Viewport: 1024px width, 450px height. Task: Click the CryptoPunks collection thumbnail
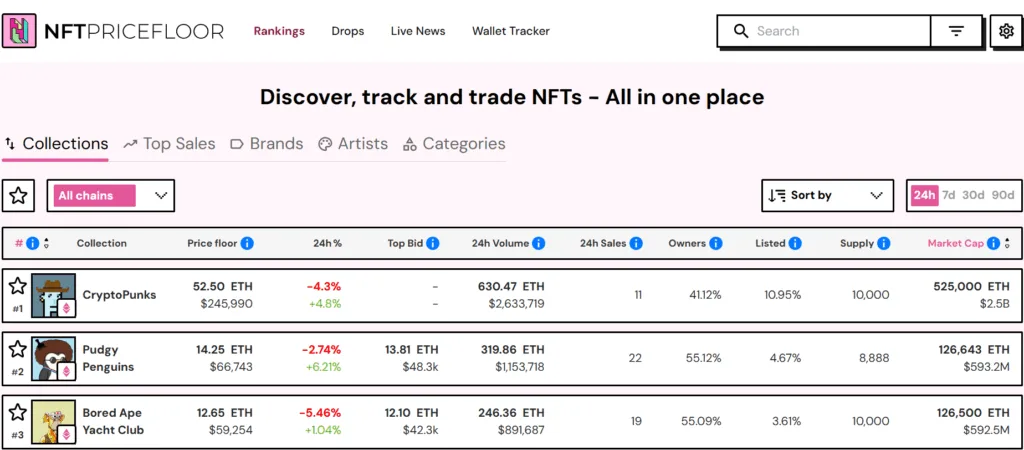(53, 295)
